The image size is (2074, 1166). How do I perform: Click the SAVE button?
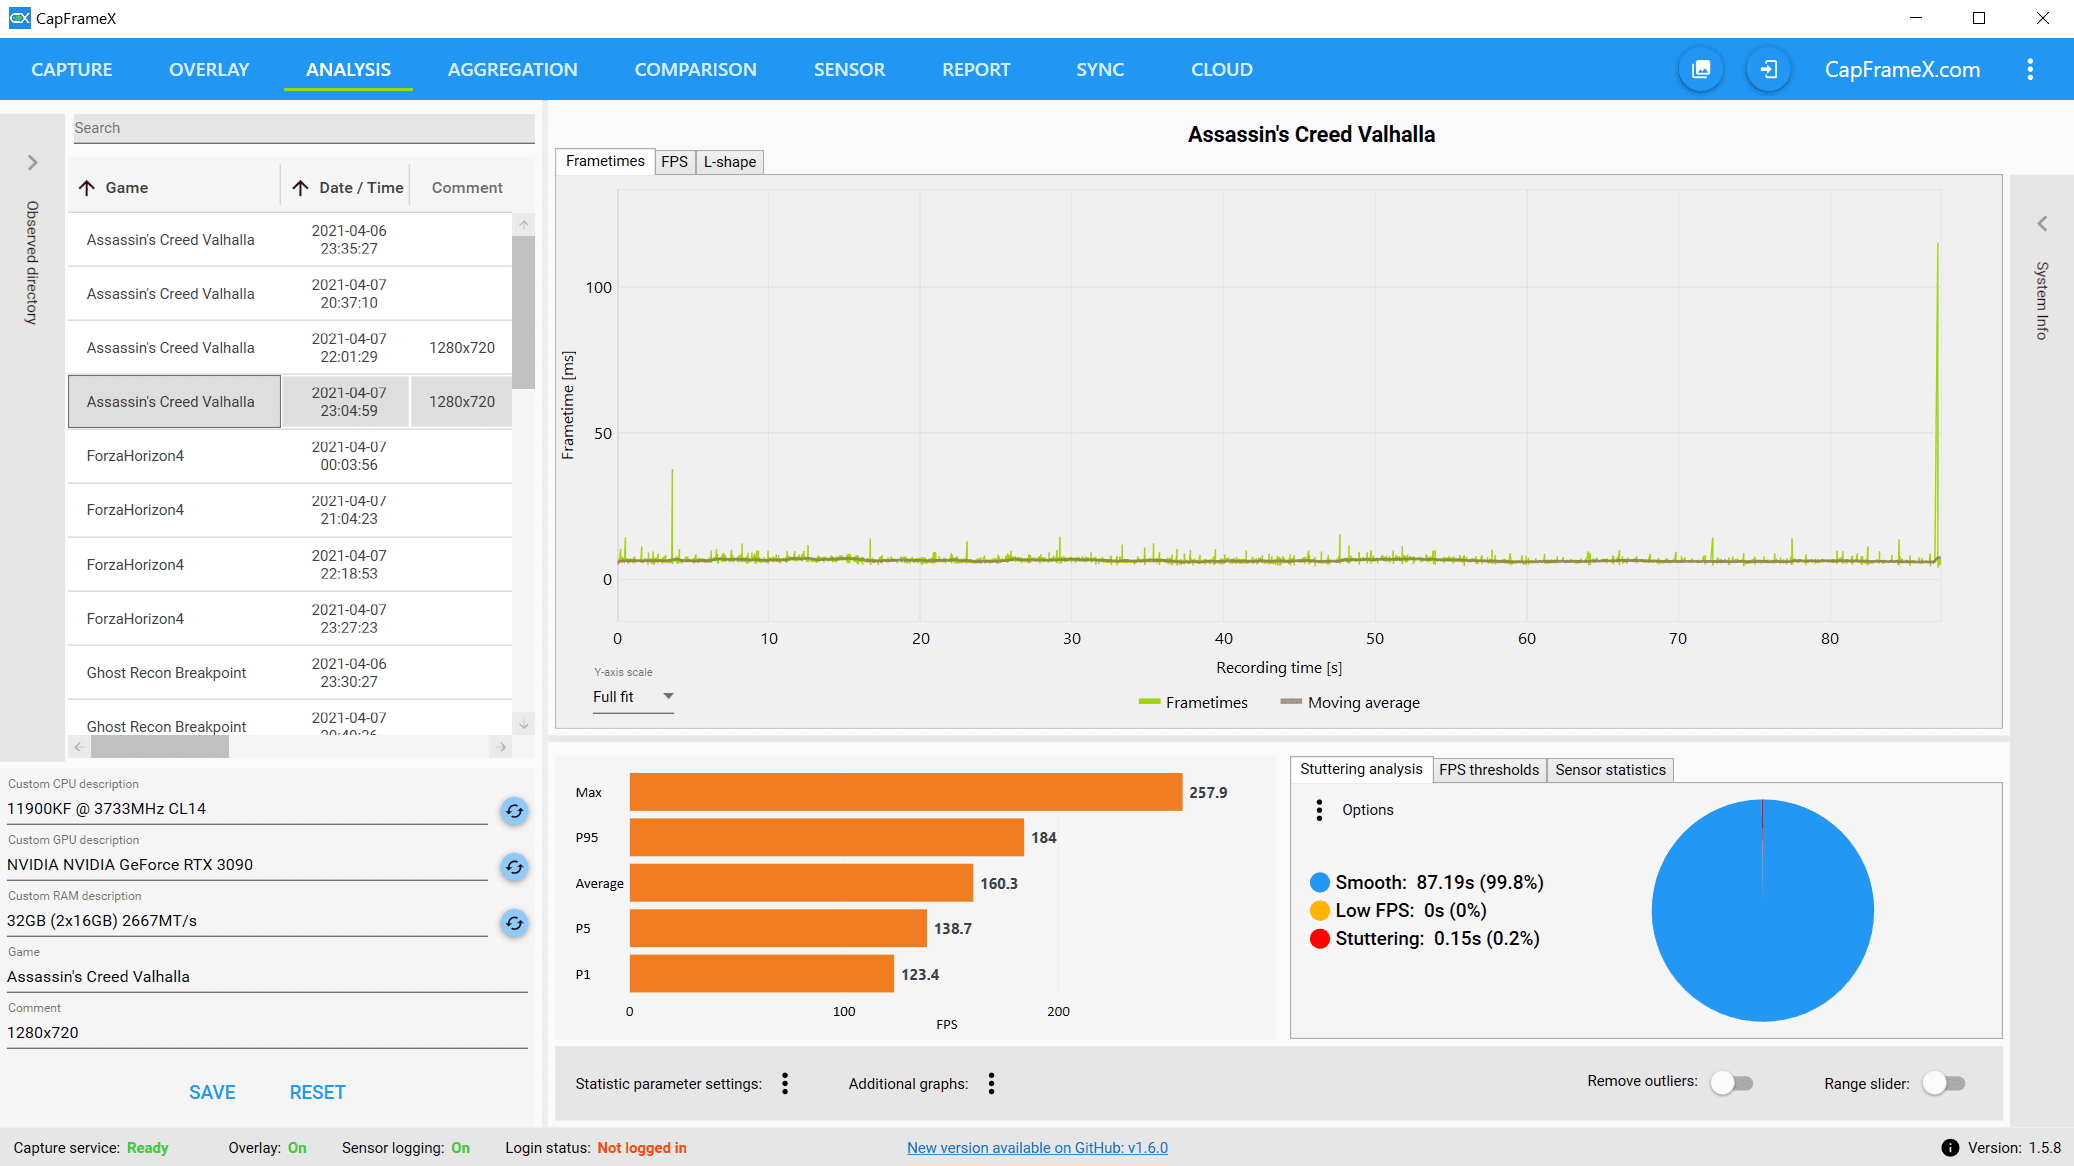coord(212,1093)
